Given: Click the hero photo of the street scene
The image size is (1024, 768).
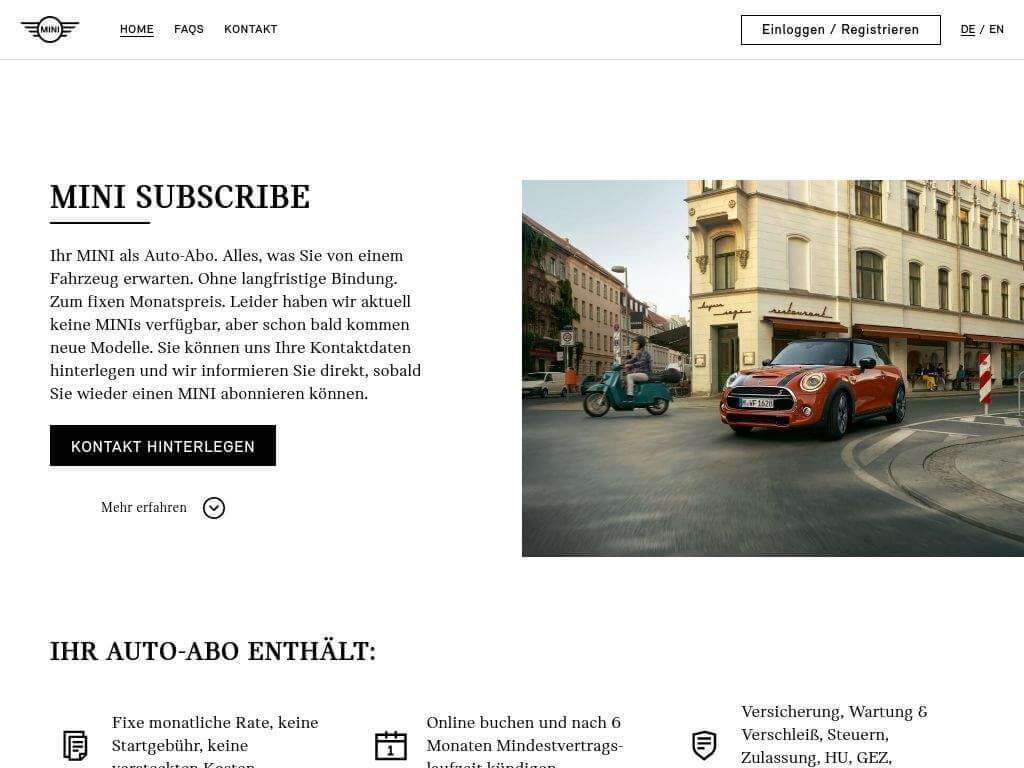Looking at the screenshot, I should pyautogui.click(x=772, y=368).
